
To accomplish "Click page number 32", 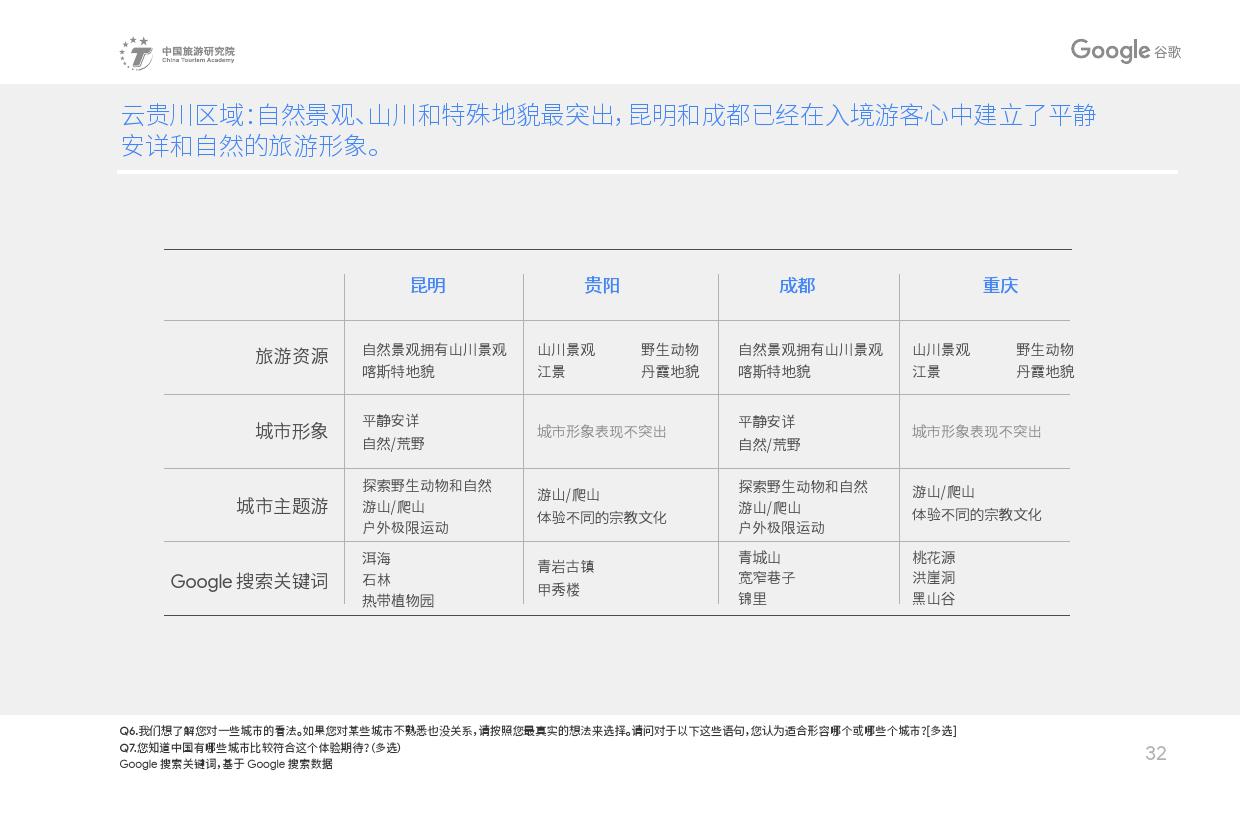I will [1155, 754].
